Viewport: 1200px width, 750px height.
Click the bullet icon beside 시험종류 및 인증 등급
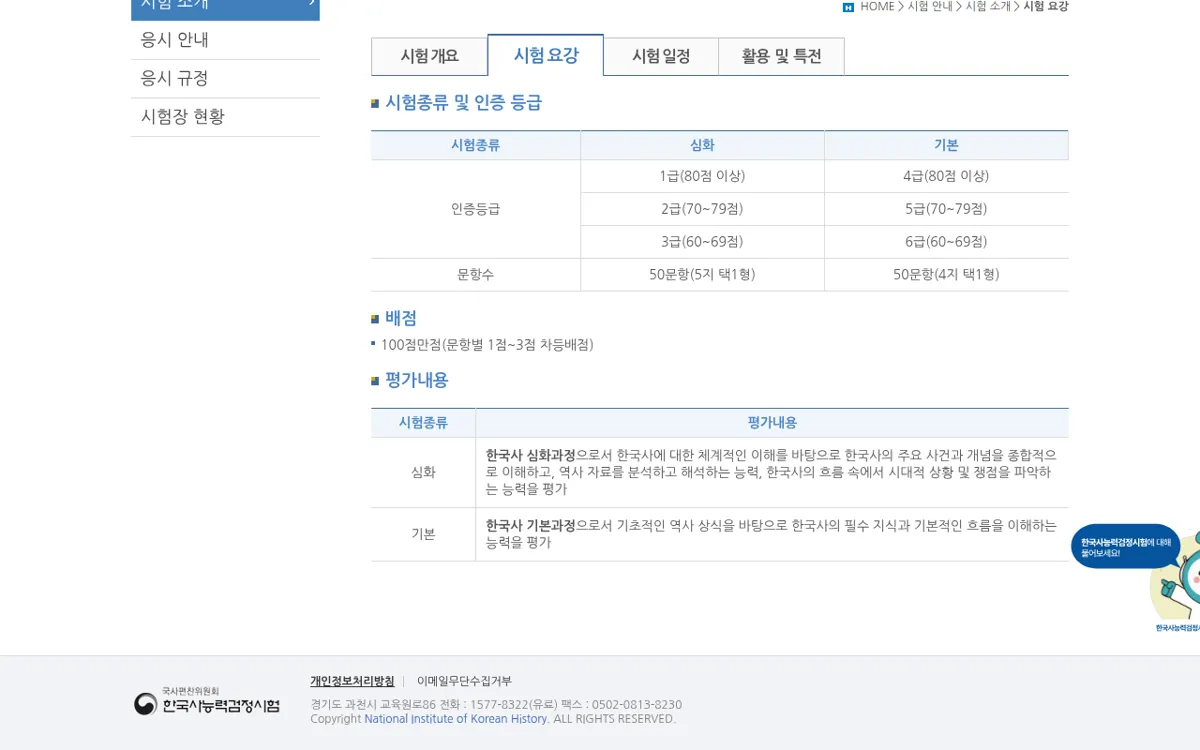tap(375, 103)
